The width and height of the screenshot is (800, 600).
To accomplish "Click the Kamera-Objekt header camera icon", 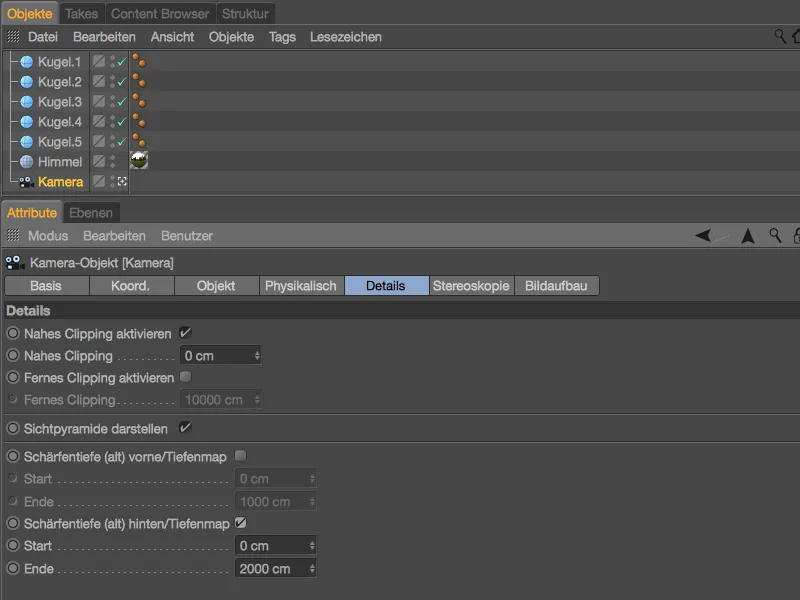I will pyautogui.click(x=15, y=263).
